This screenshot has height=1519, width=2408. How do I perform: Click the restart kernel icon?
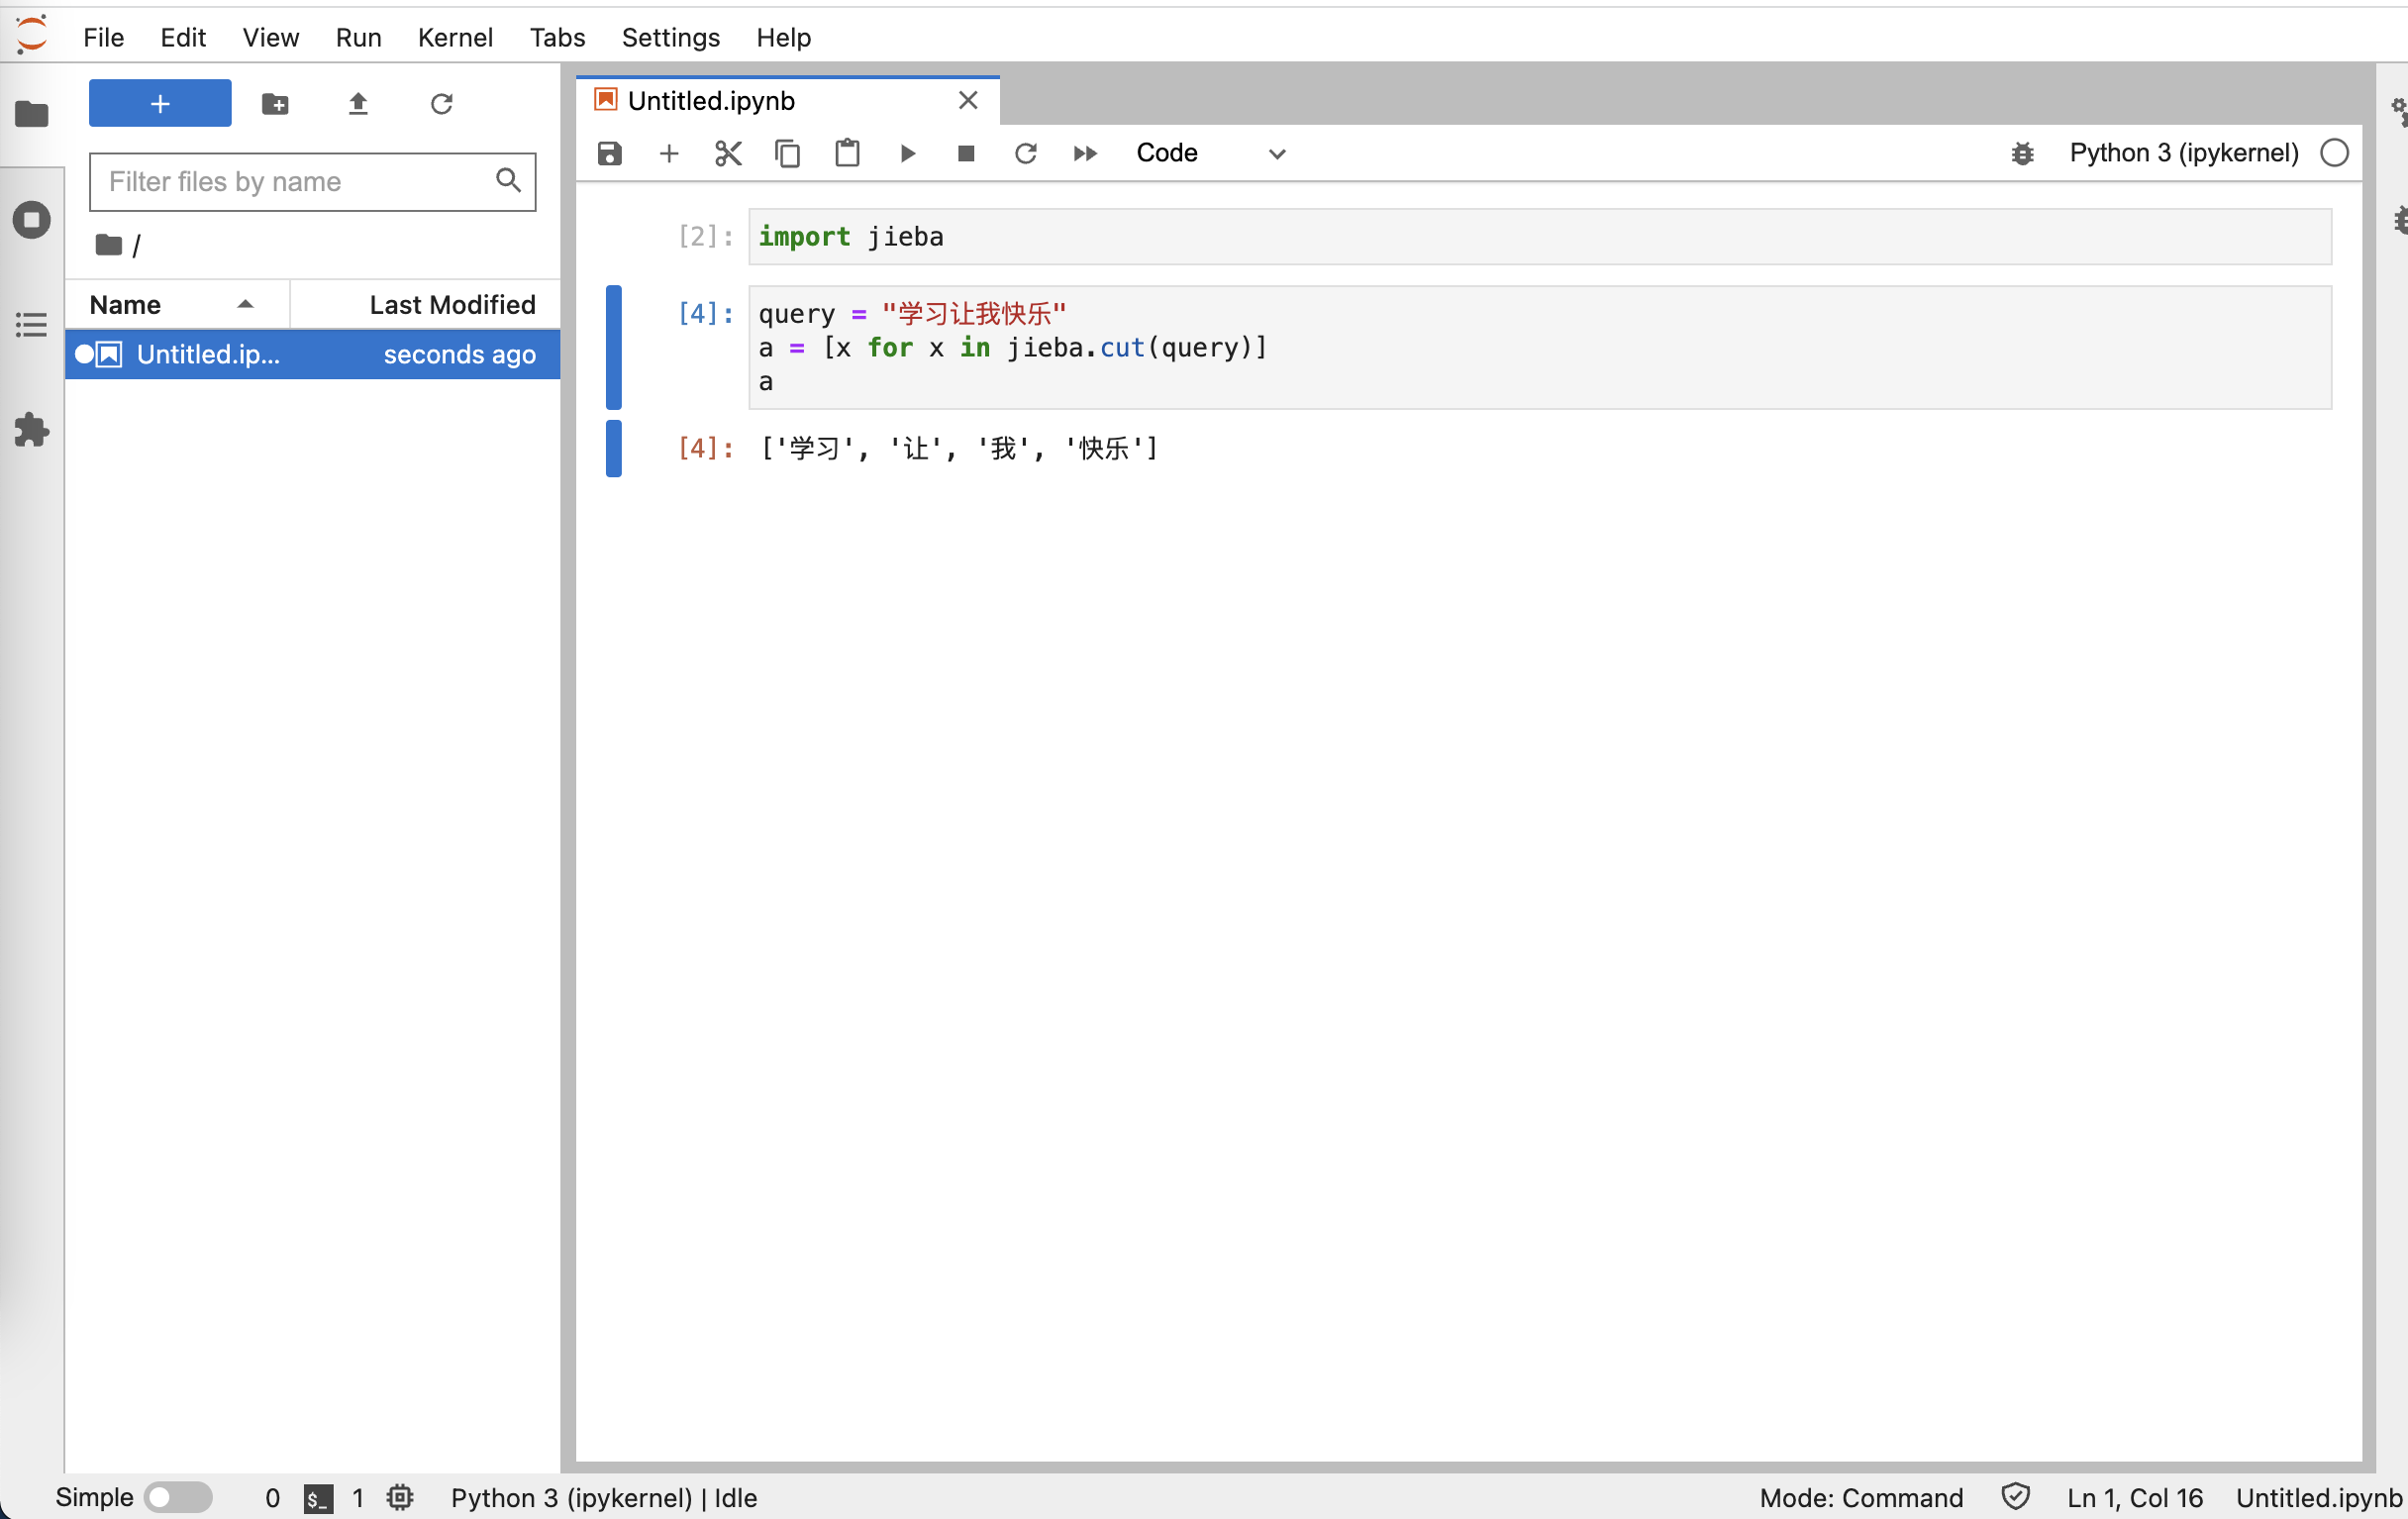click(1024, 152)
